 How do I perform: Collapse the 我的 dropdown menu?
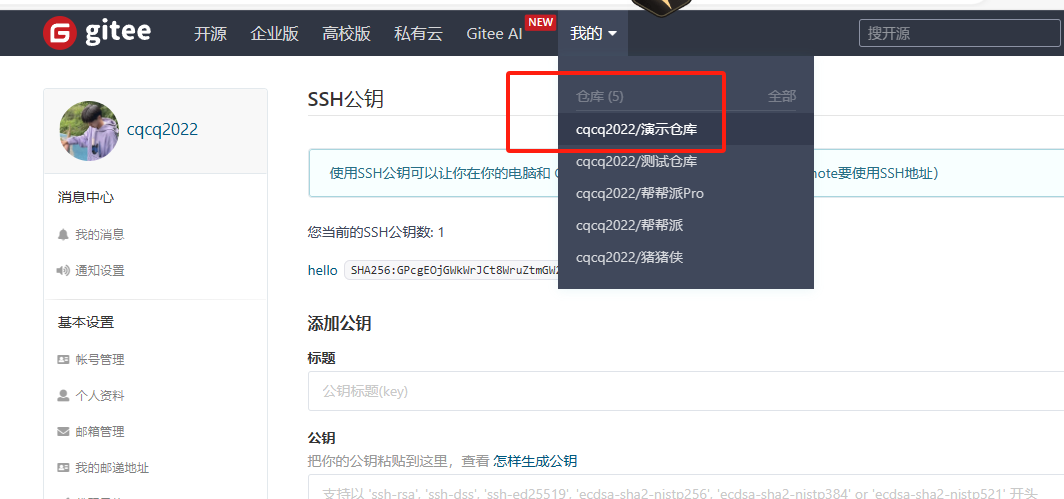(x=593, y=33)
